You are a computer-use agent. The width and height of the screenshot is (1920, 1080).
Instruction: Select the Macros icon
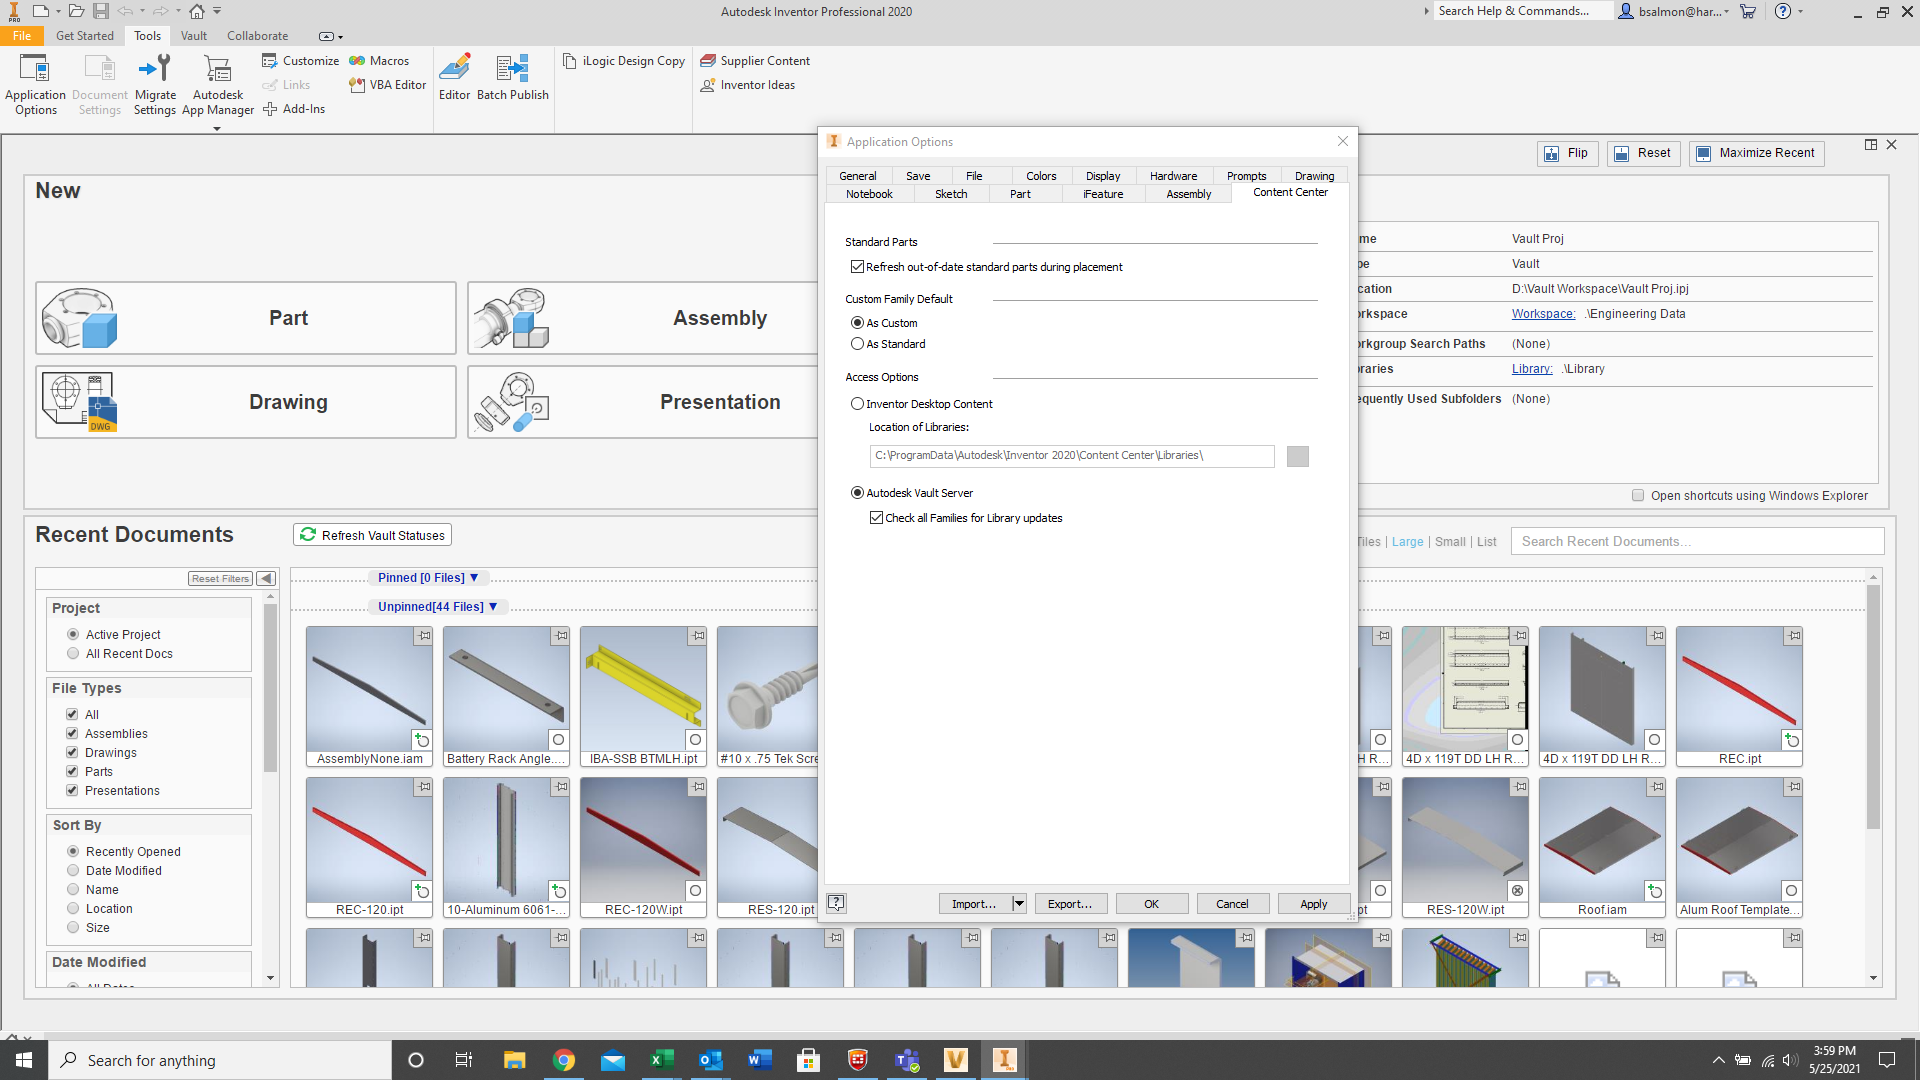(x=380, y=61)
